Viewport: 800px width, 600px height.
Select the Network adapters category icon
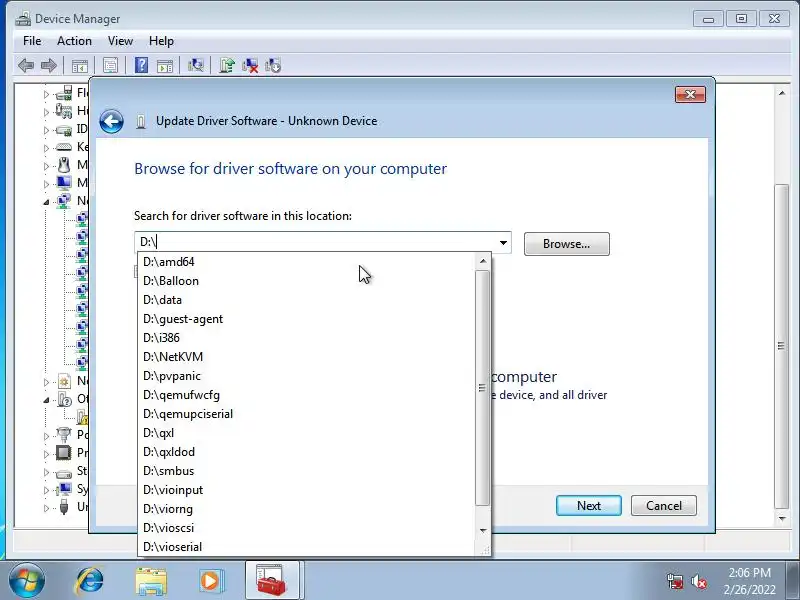pyautogui.click(x=64, y=201)
